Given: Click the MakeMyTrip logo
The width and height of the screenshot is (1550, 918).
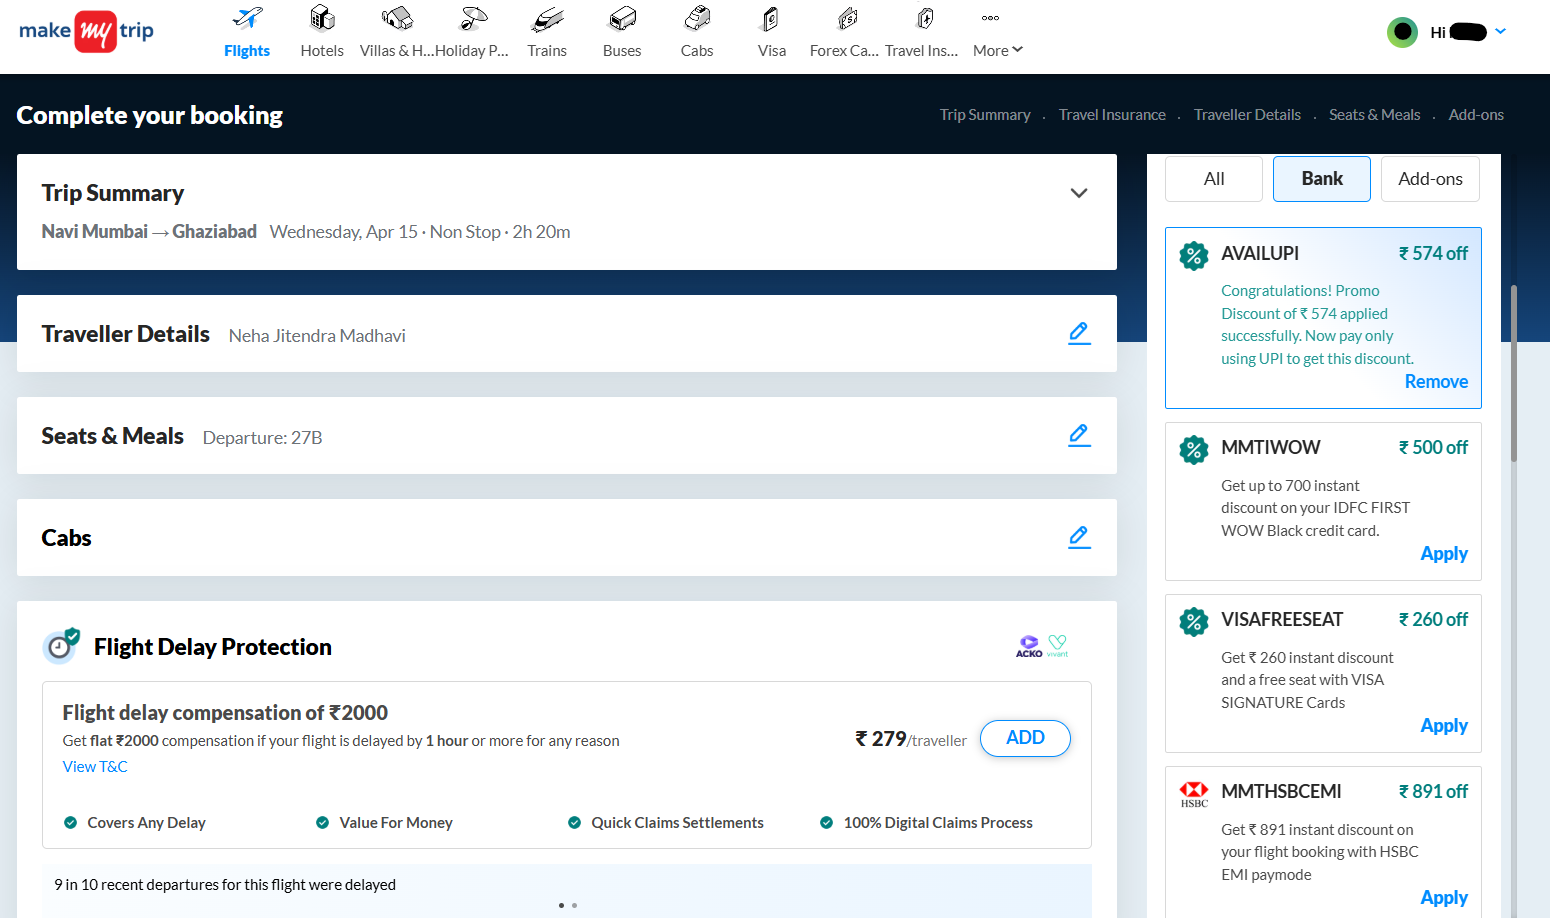Looking at the screenshot, I should tap(87, 31).
